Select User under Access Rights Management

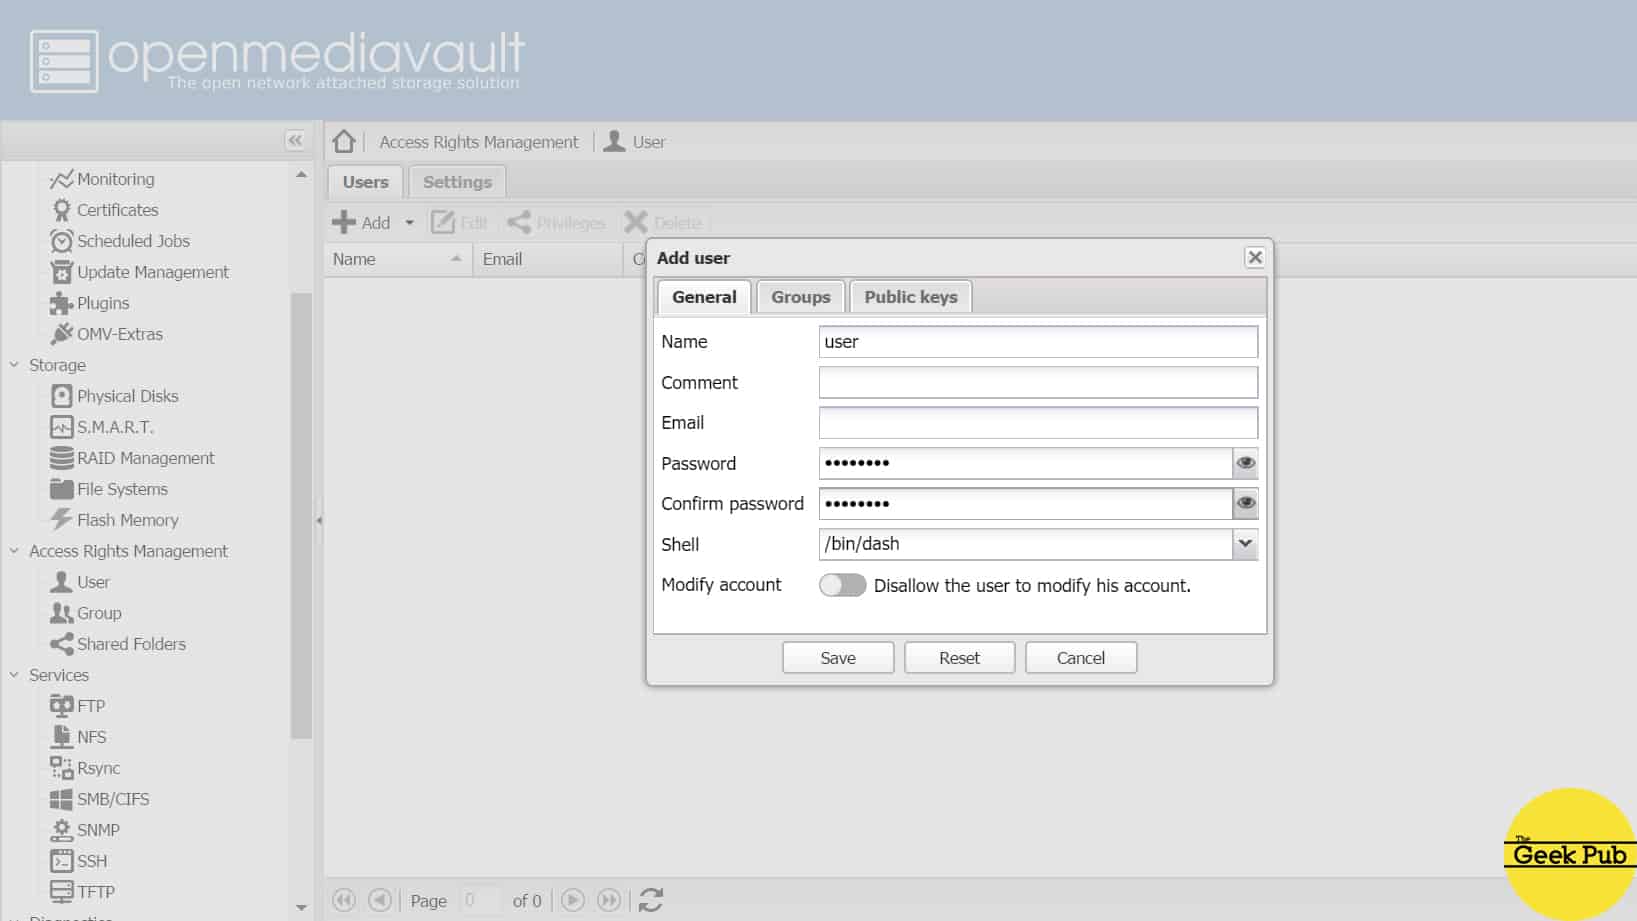[x=80, y=582]
